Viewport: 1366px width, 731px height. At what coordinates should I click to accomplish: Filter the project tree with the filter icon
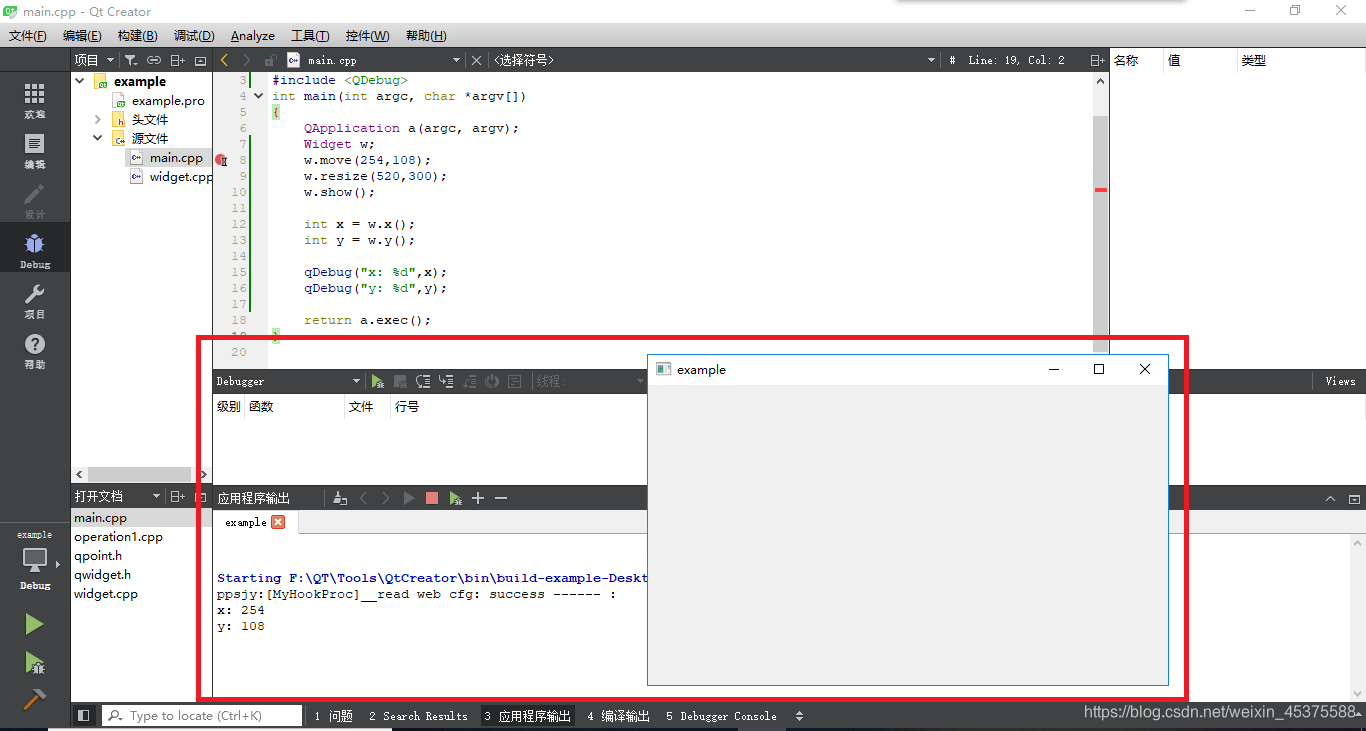tap(131, 59)
